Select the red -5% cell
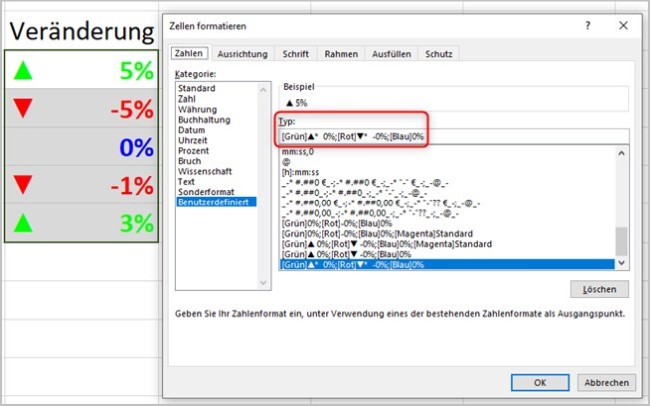The height and width of the screenshot is (406, 650). pos(82,108)
